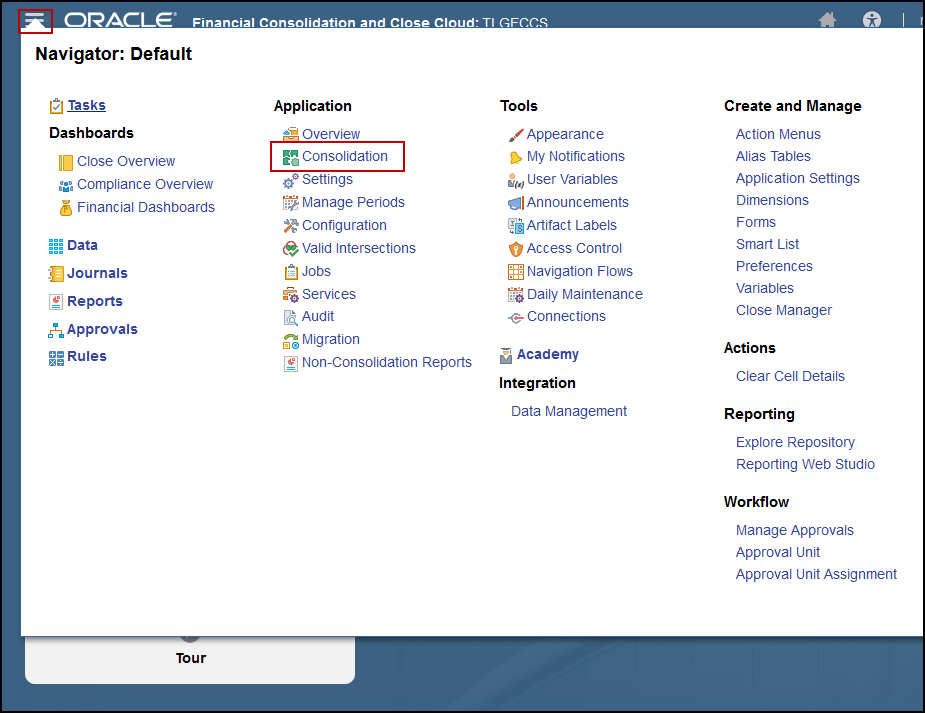Click the Daily Maintenance calendar icon
The image size is (925, 713).
point(516,295)
